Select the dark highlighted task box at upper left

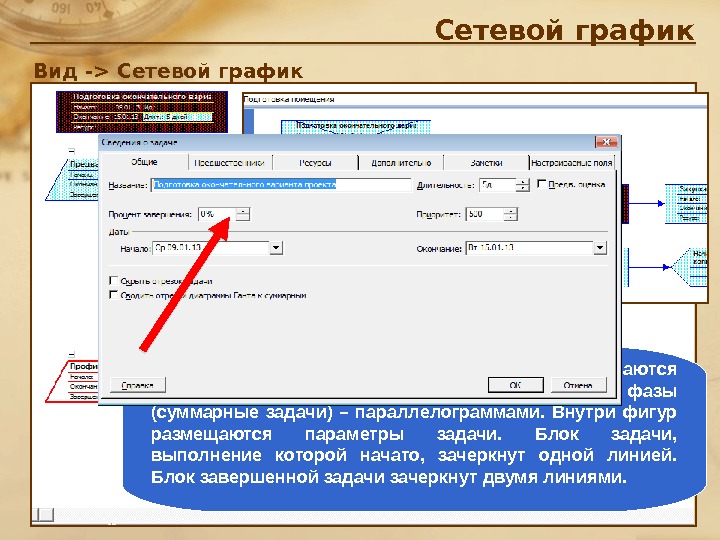point(142,112)
